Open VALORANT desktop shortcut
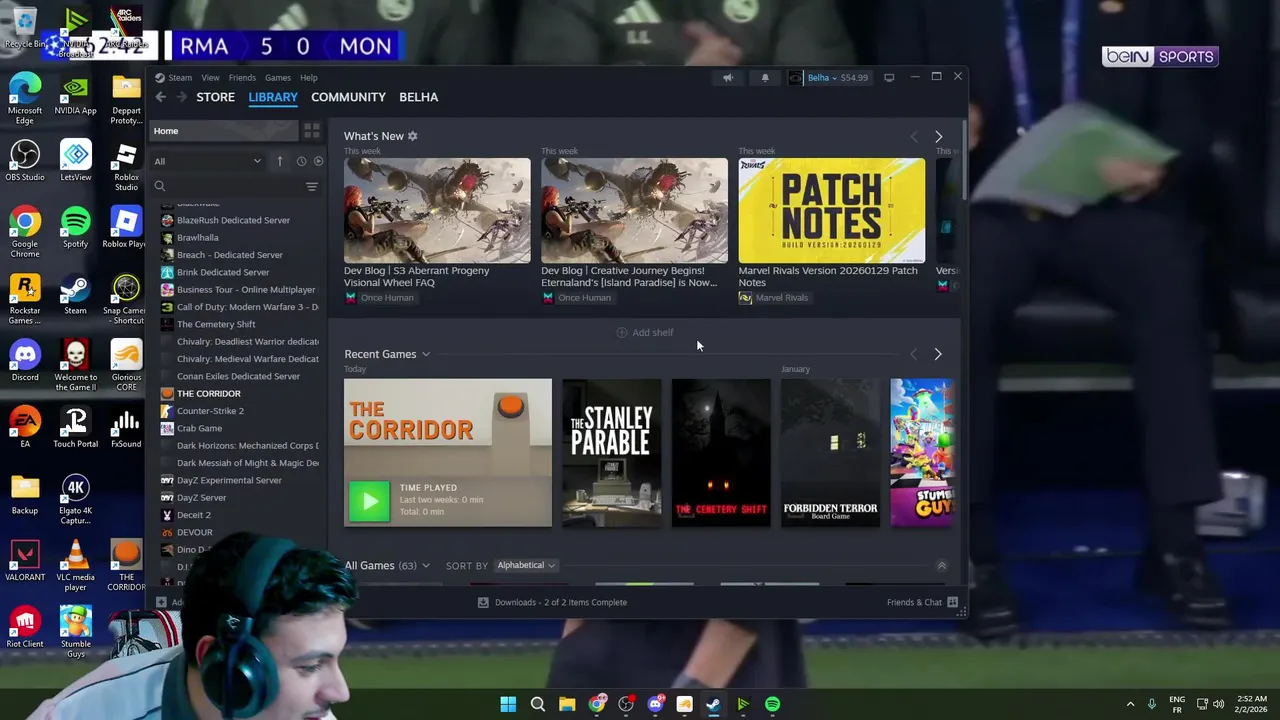The width and height of the screenshot is (1280, 720). pos(25,560)
